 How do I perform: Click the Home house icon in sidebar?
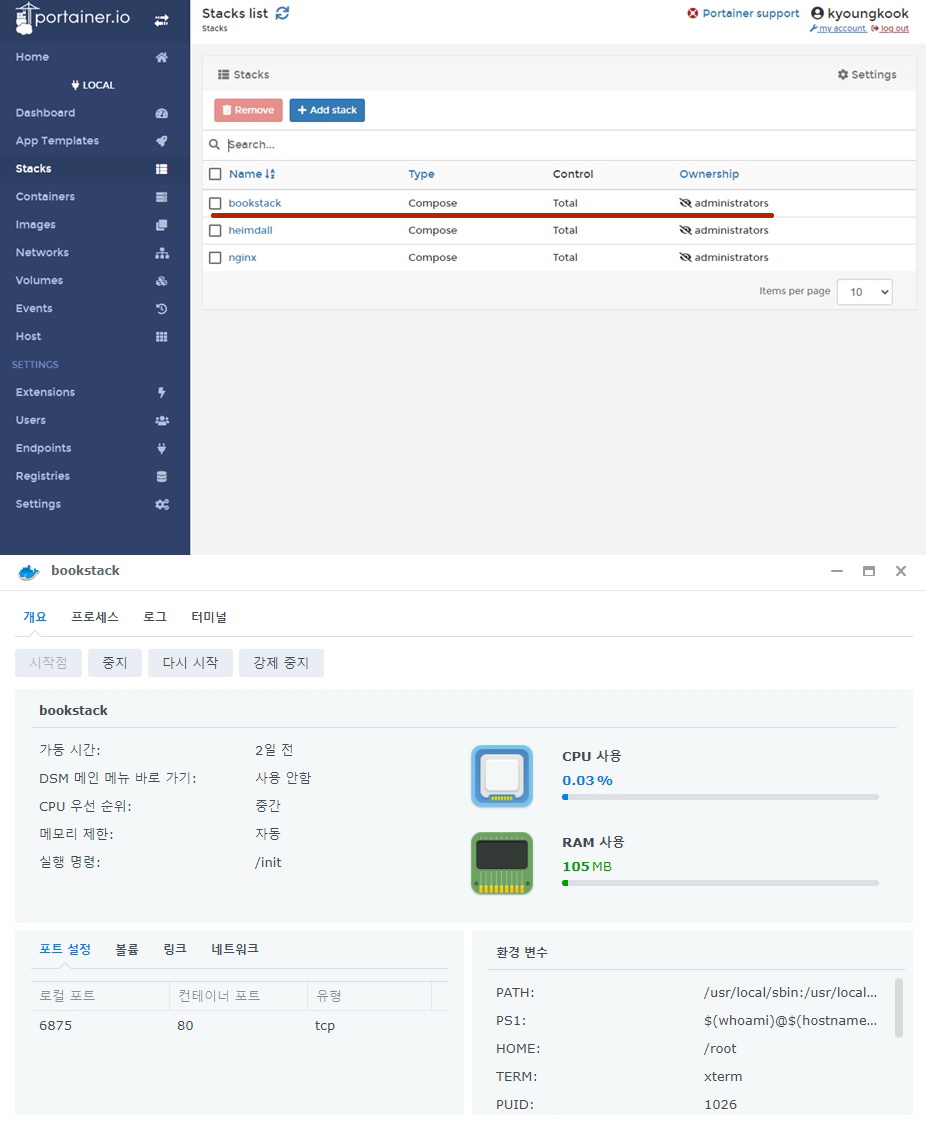click(x=162, y=57)
